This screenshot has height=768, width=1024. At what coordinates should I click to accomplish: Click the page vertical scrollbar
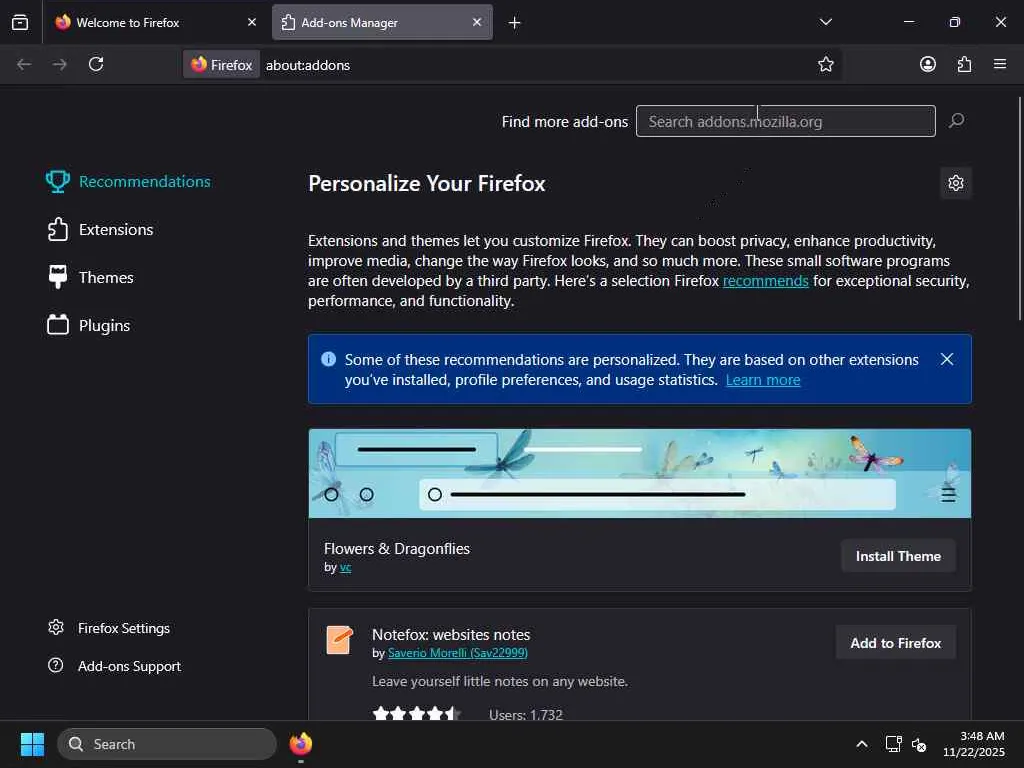(x=1019, y=209)
